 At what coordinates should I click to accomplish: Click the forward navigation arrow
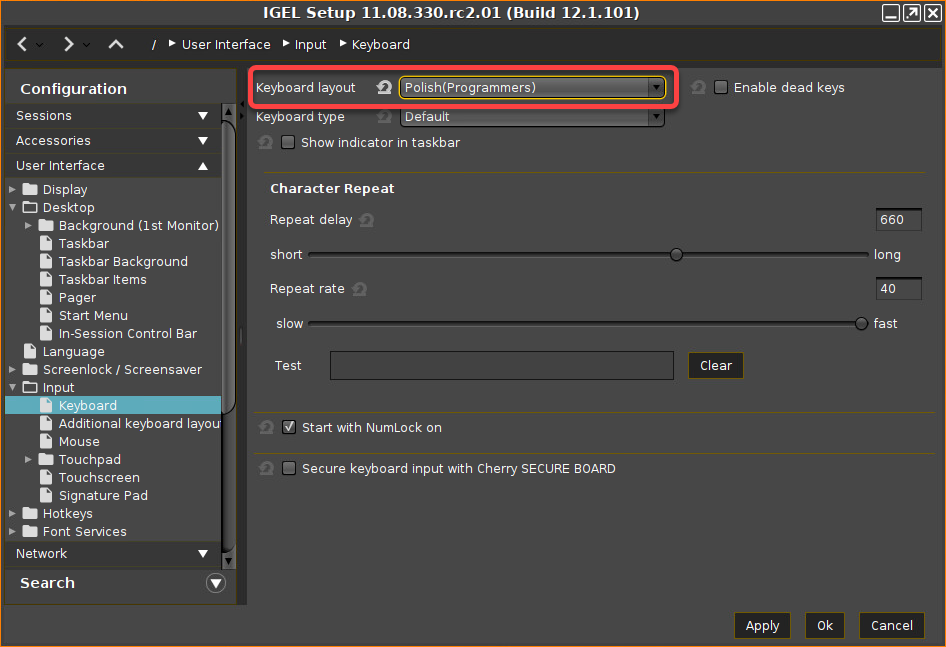[68, 44]
